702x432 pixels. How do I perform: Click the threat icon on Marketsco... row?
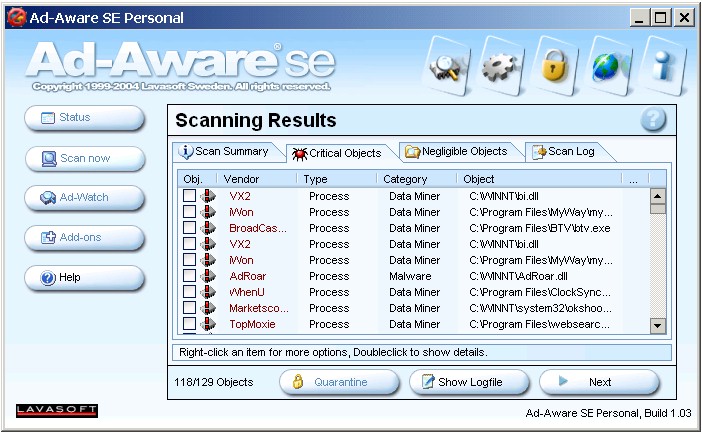pyautogui.click(x=208, y=308)
